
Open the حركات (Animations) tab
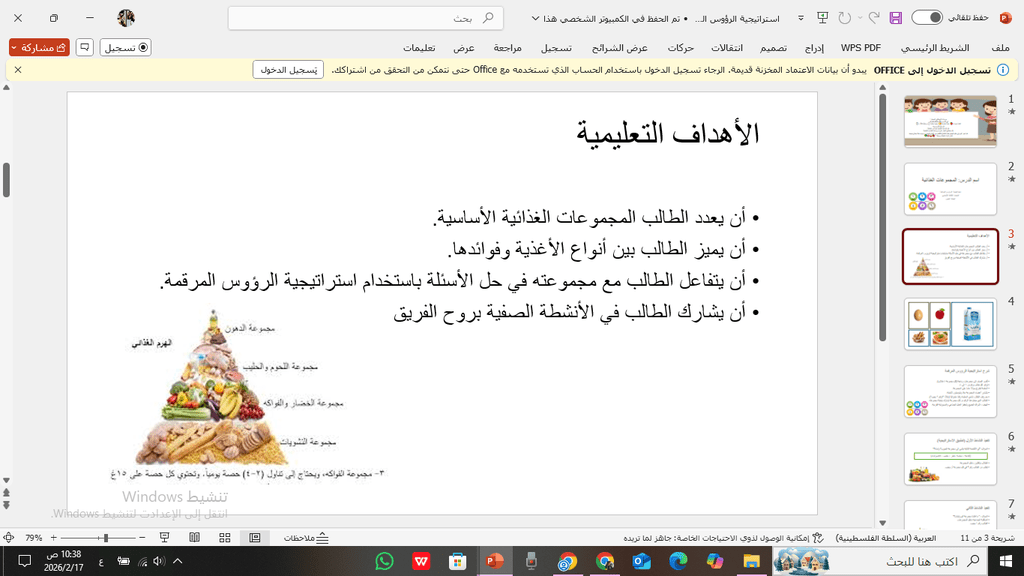680,48
